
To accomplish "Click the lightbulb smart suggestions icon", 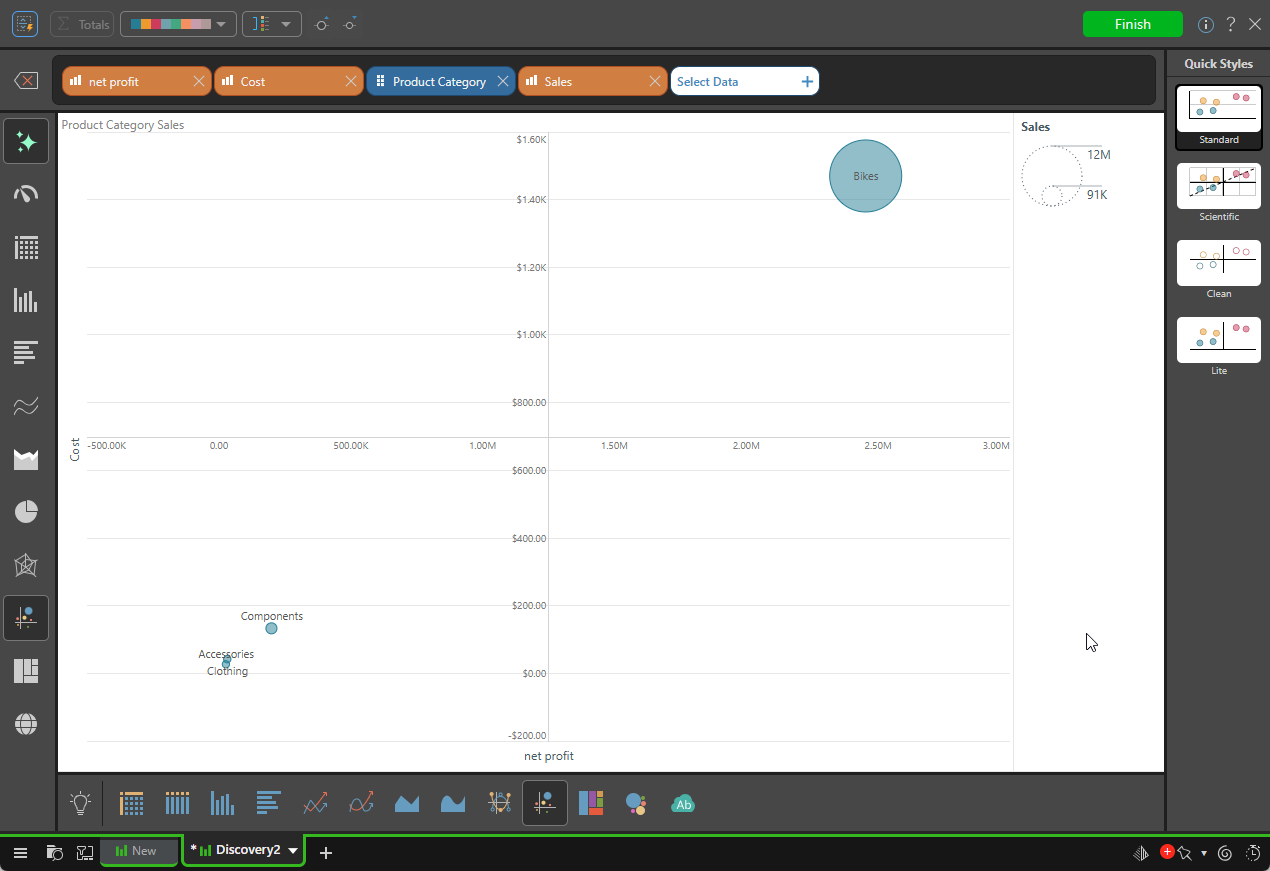I will (x=81, y=803).
